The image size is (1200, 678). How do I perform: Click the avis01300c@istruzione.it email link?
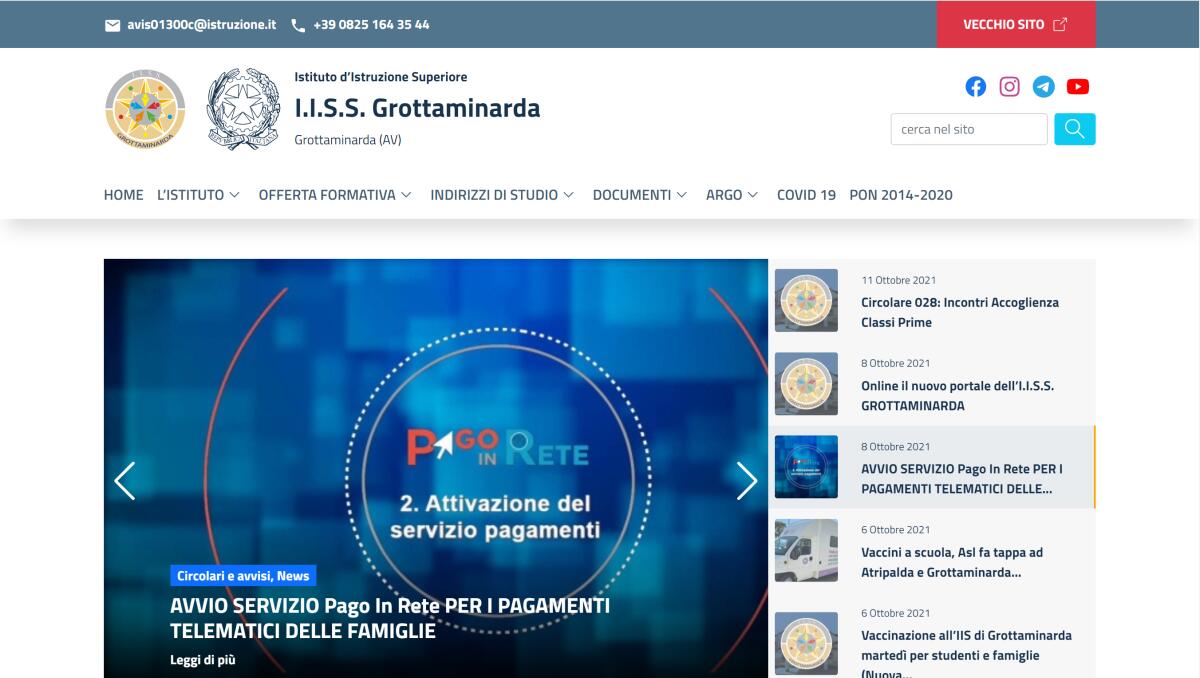coord(201,24)
